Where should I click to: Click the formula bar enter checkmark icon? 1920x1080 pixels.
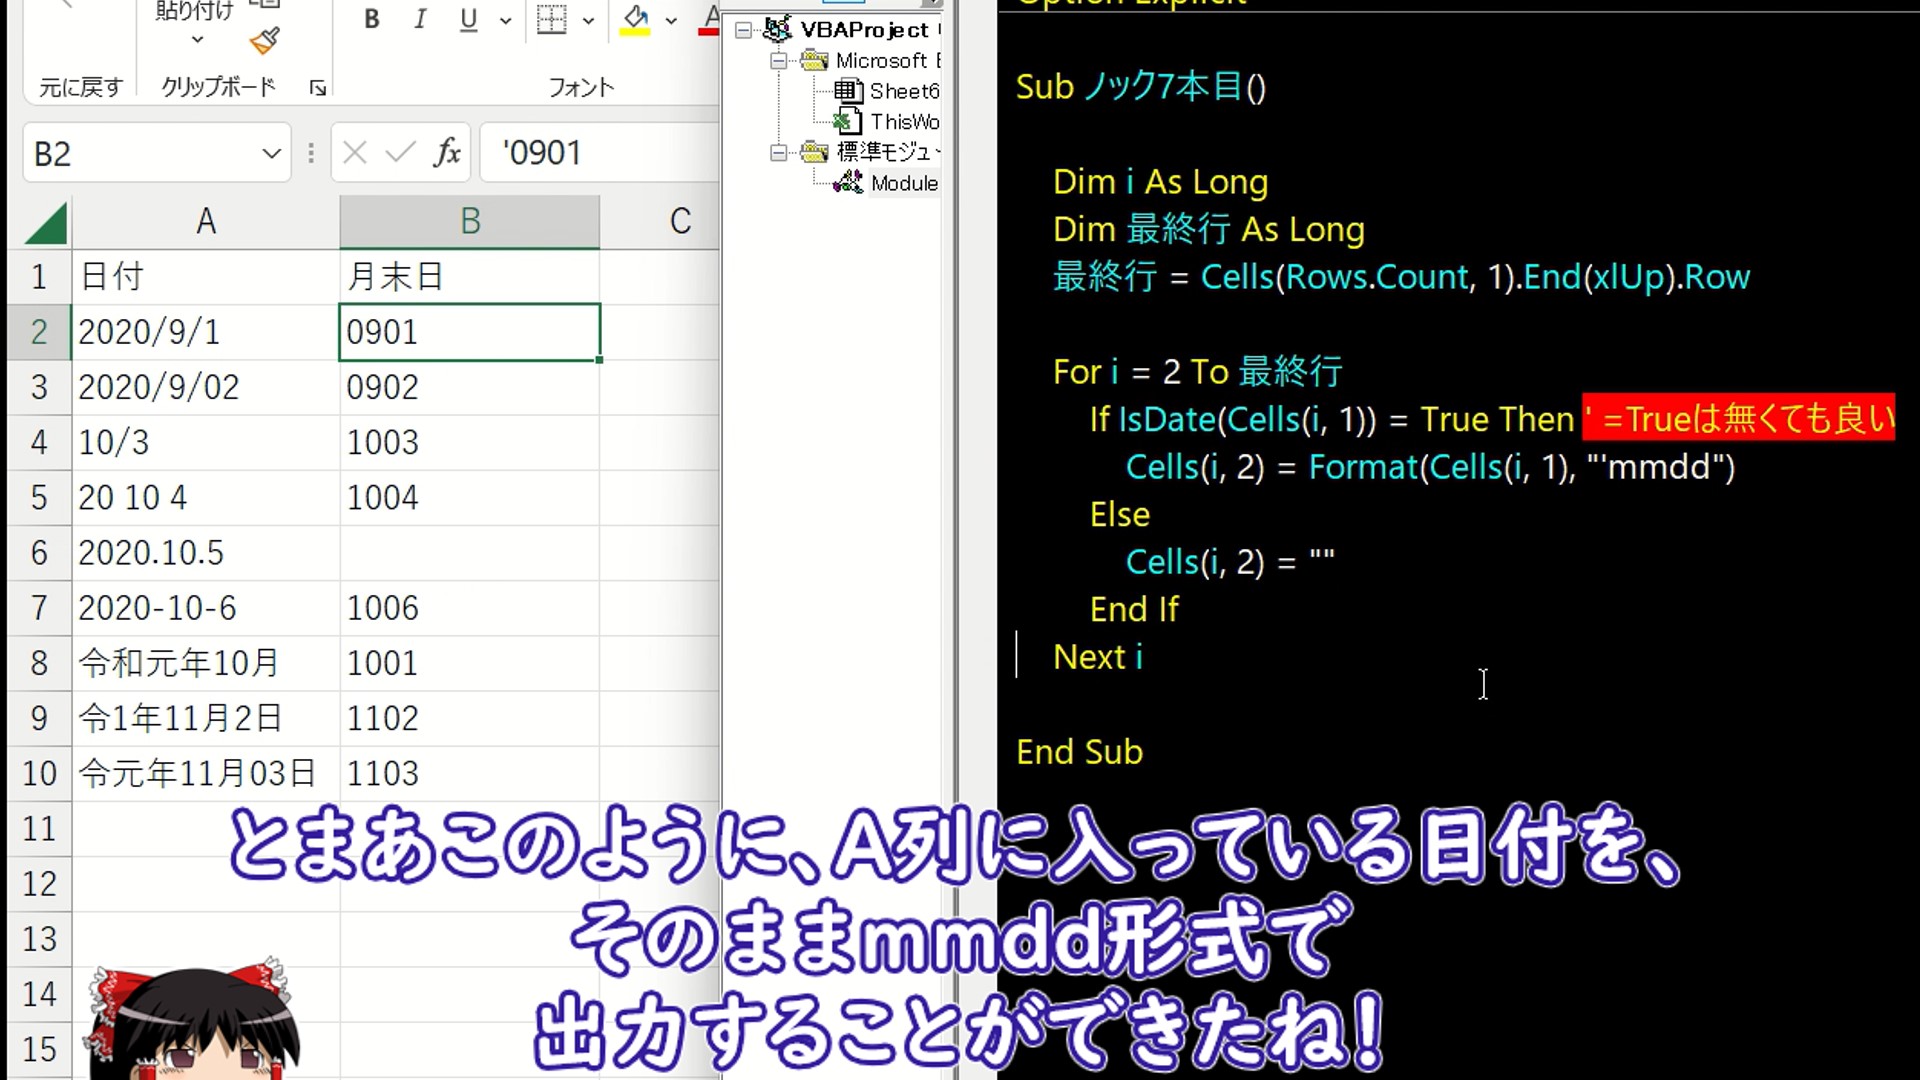pos(400,153)
